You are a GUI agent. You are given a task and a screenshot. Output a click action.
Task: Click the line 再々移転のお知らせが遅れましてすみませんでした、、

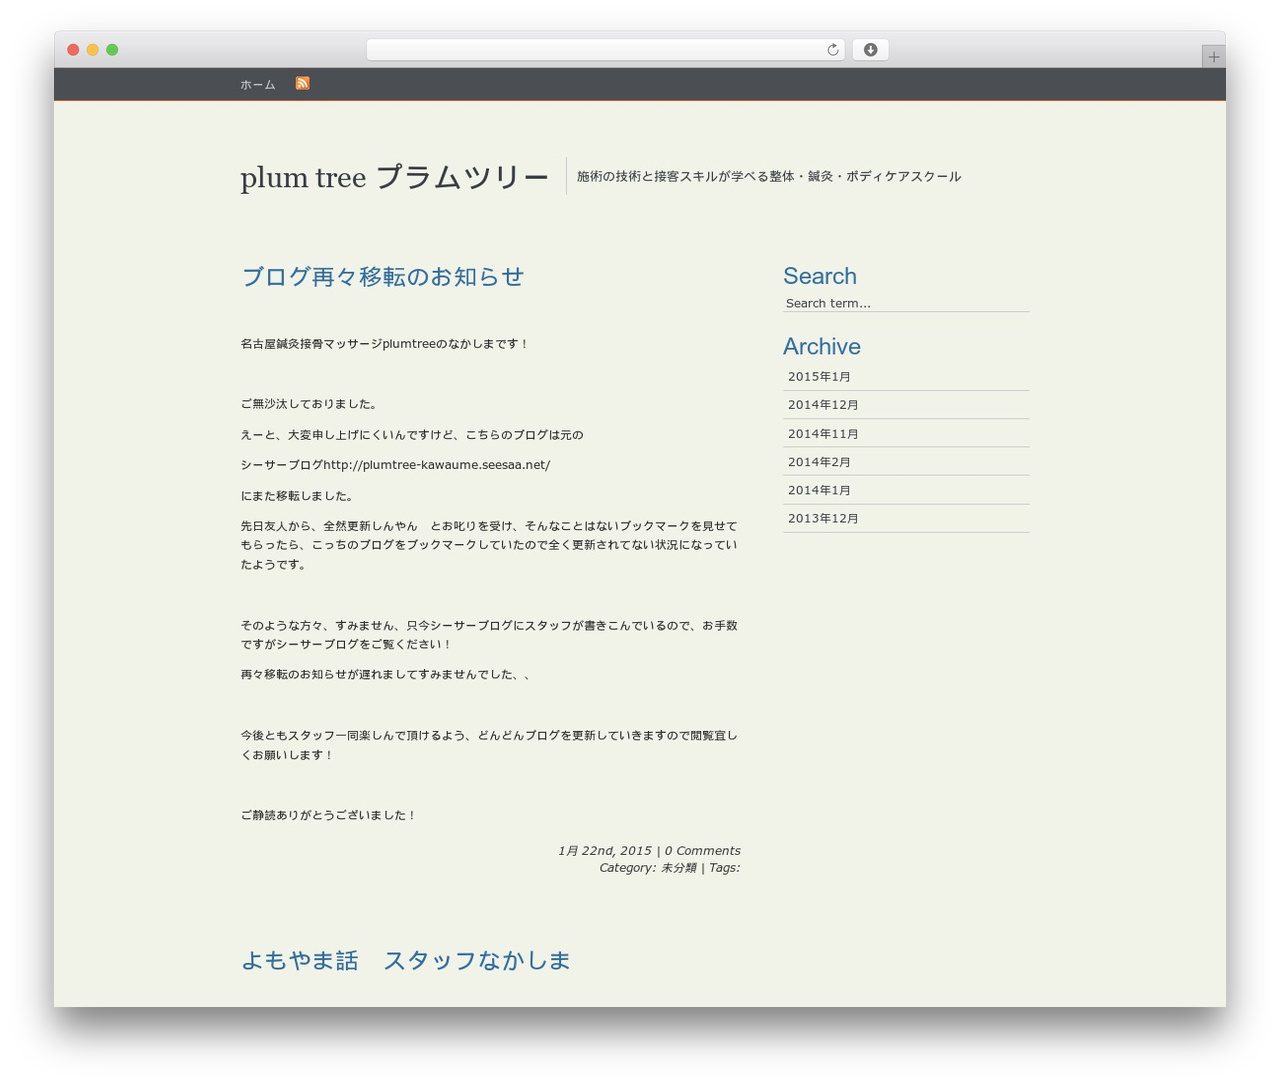(386, 675)
